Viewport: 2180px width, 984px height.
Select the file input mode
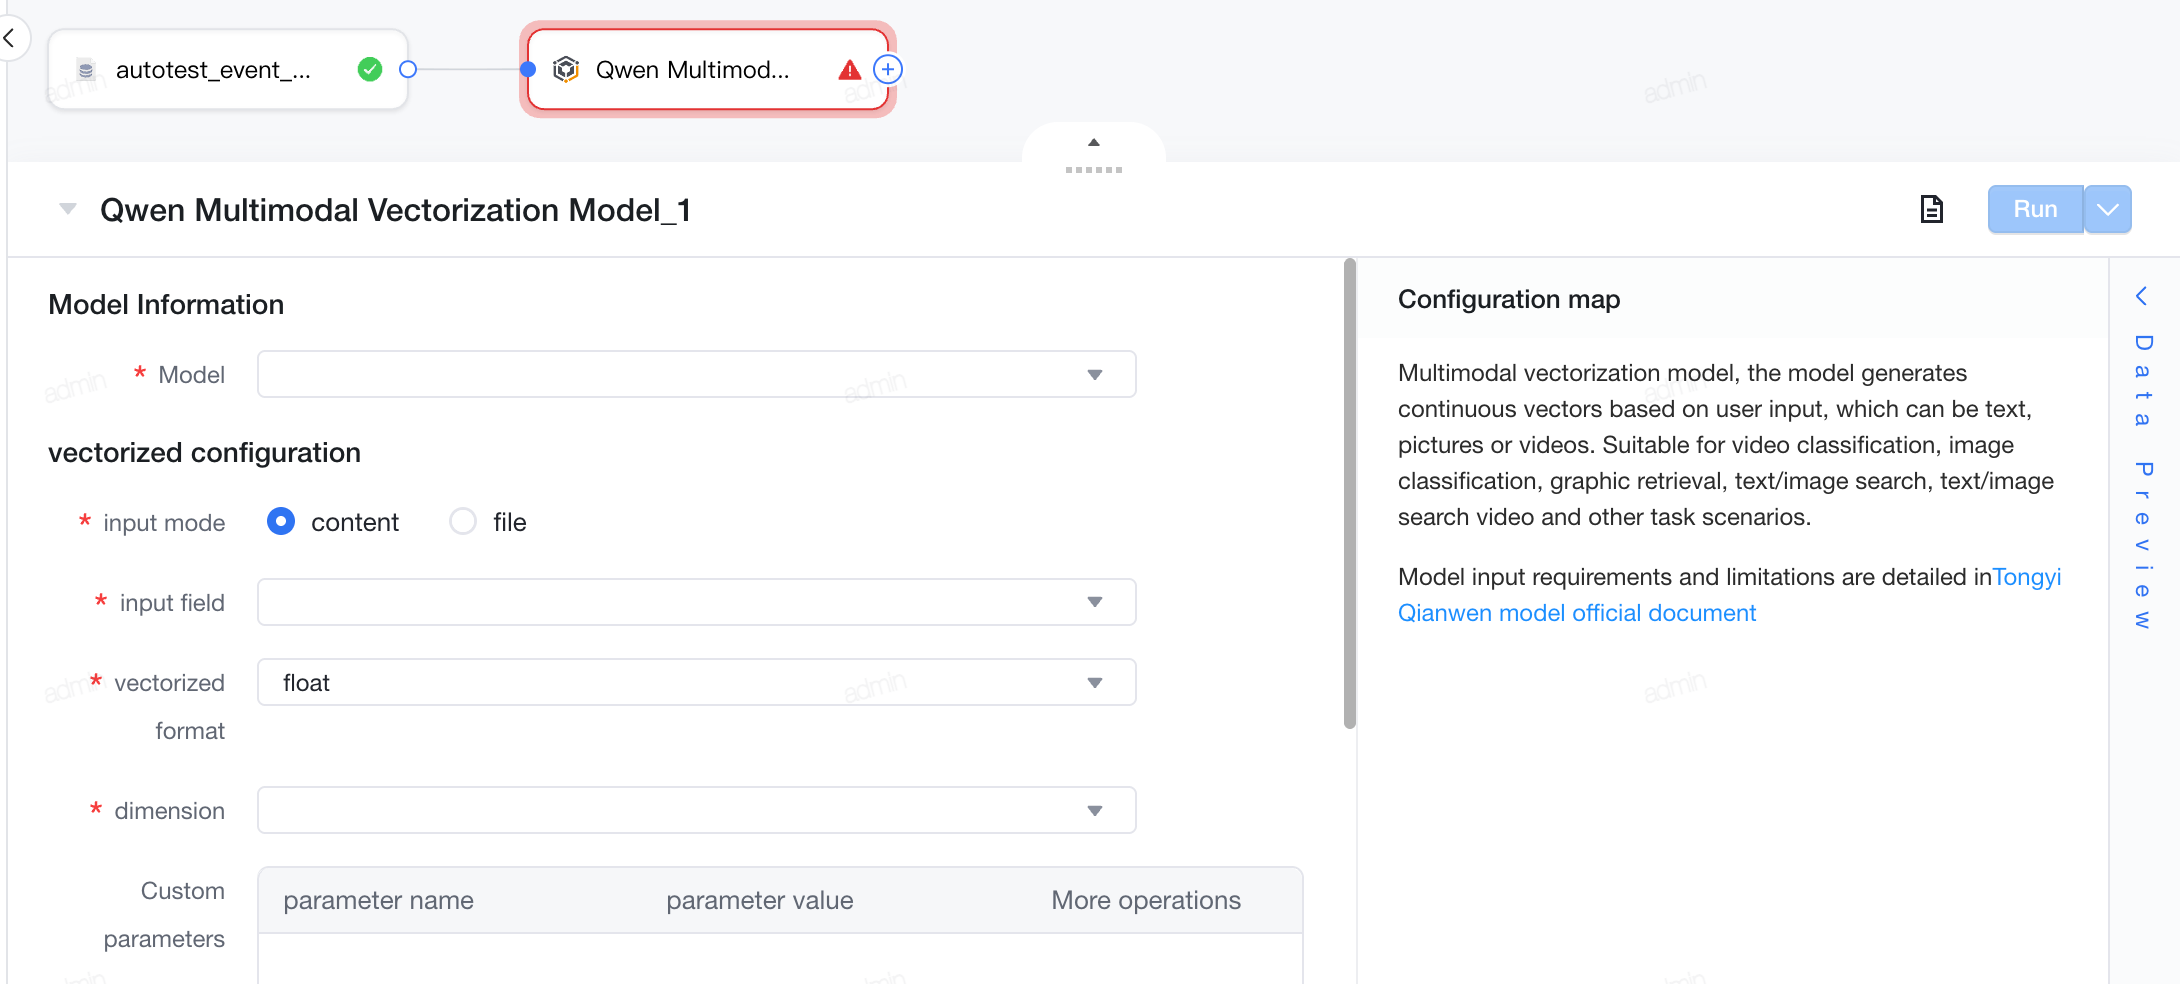[463, 521]
